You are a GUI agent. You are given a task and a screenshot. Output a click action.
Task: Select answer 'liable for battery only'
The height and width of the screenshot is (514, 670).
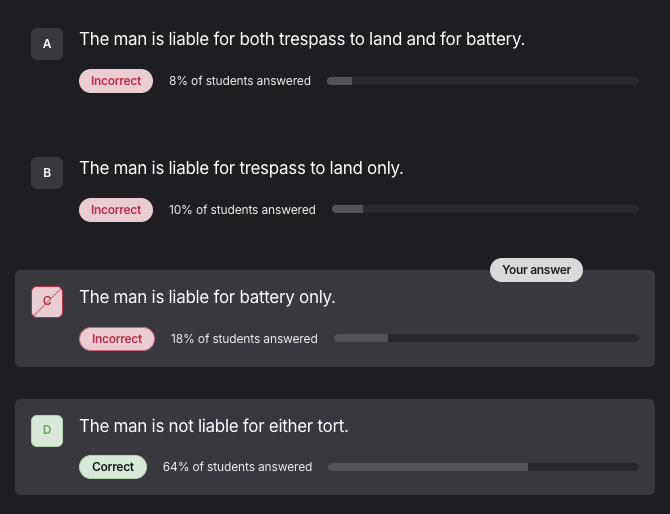point(207,297)
